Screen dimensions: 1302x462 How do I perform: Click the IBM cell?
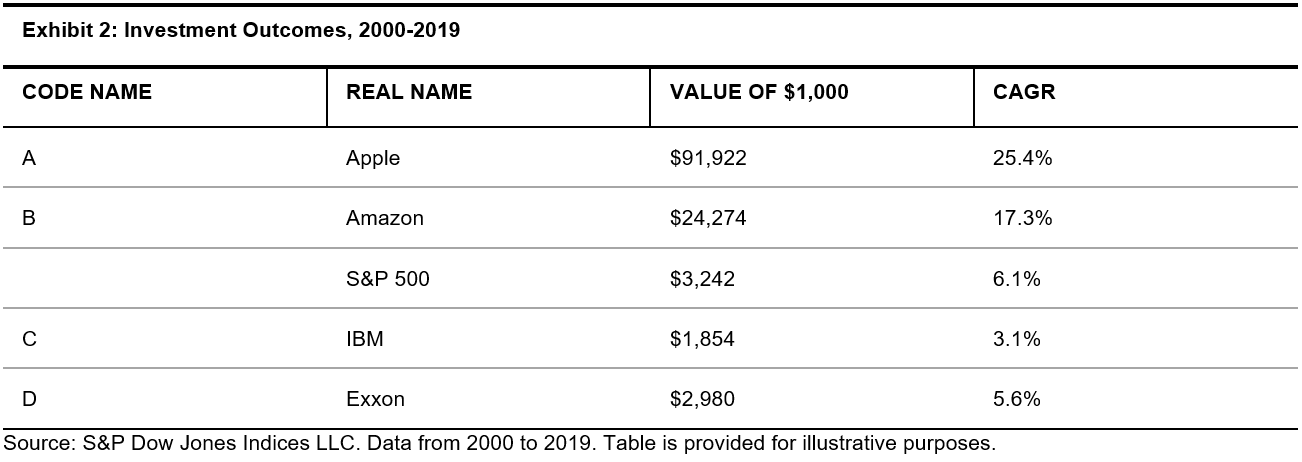[x=365, y=339]
